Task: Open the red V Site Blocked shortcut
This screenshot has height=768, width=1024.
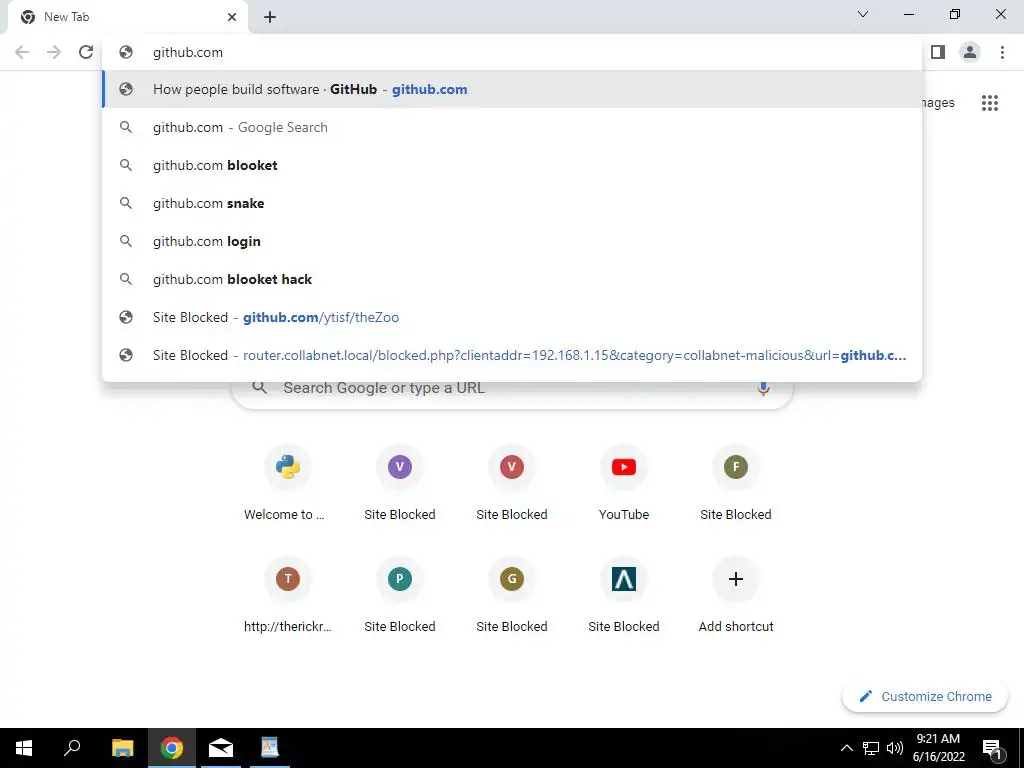Action: [511, 483]
